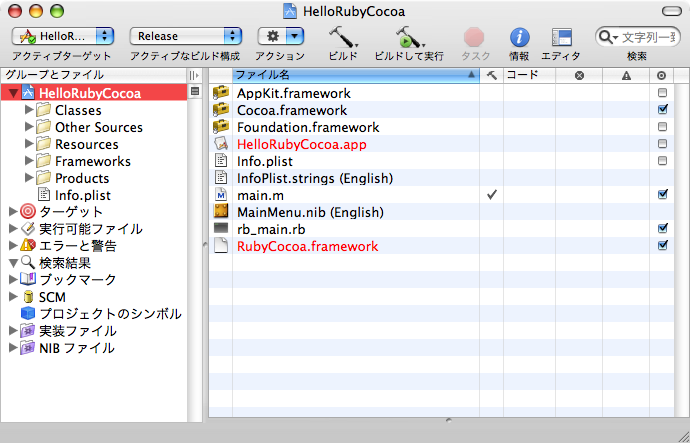Click the Code column header

pos(529,75)
